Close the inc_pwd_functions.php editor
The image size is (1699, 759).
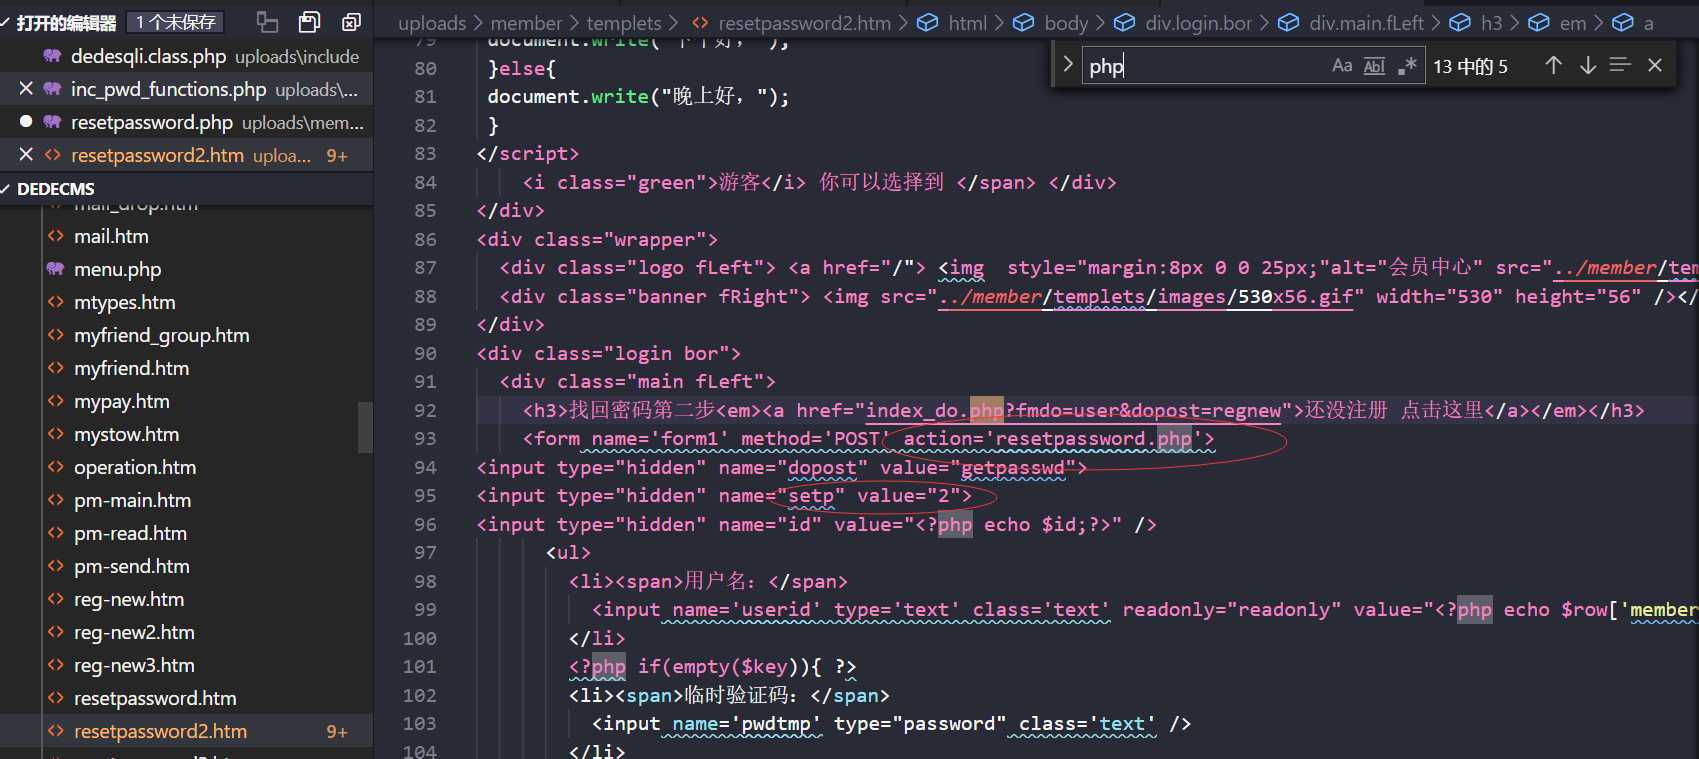click(26, 89)
